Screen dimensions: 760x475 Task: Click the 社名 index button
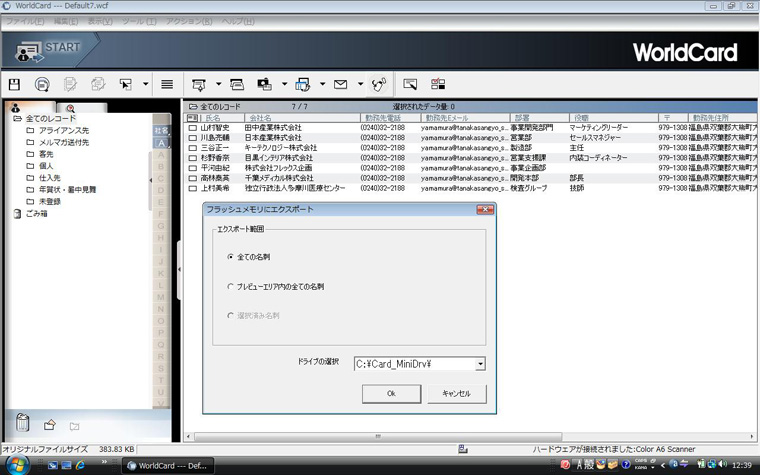(161, 131)
